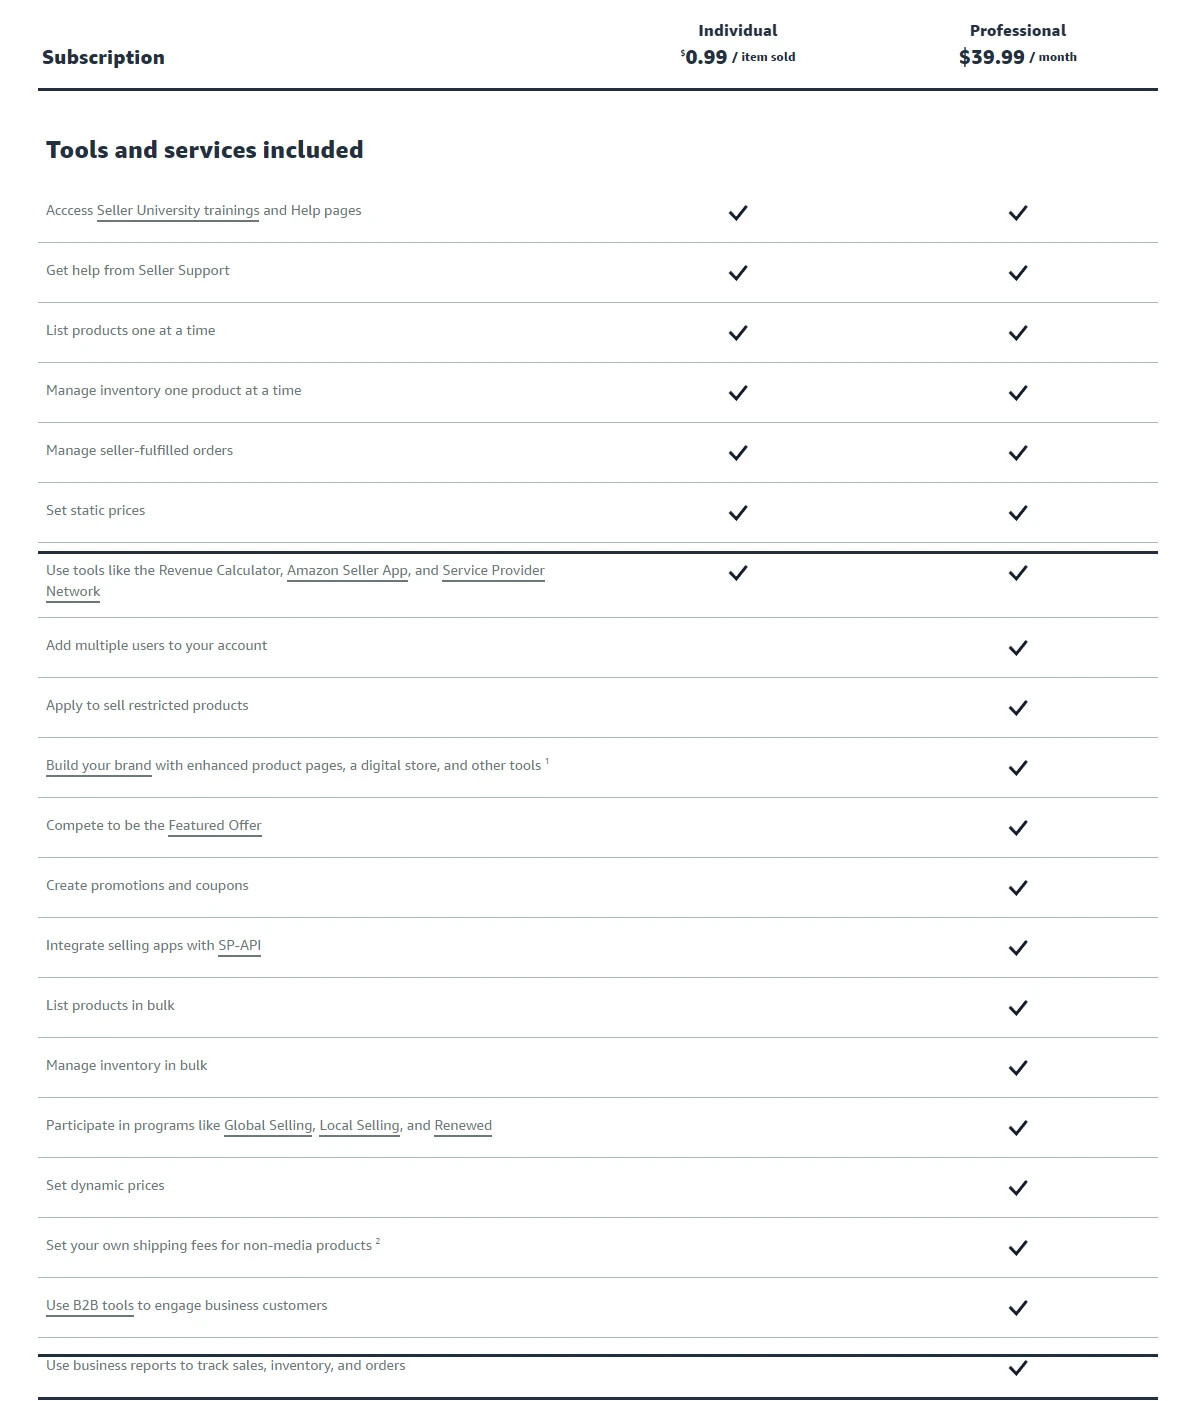1193x1401 pixels.
Task: Click the Service Provider Network link
Action: tap(493, 571)
